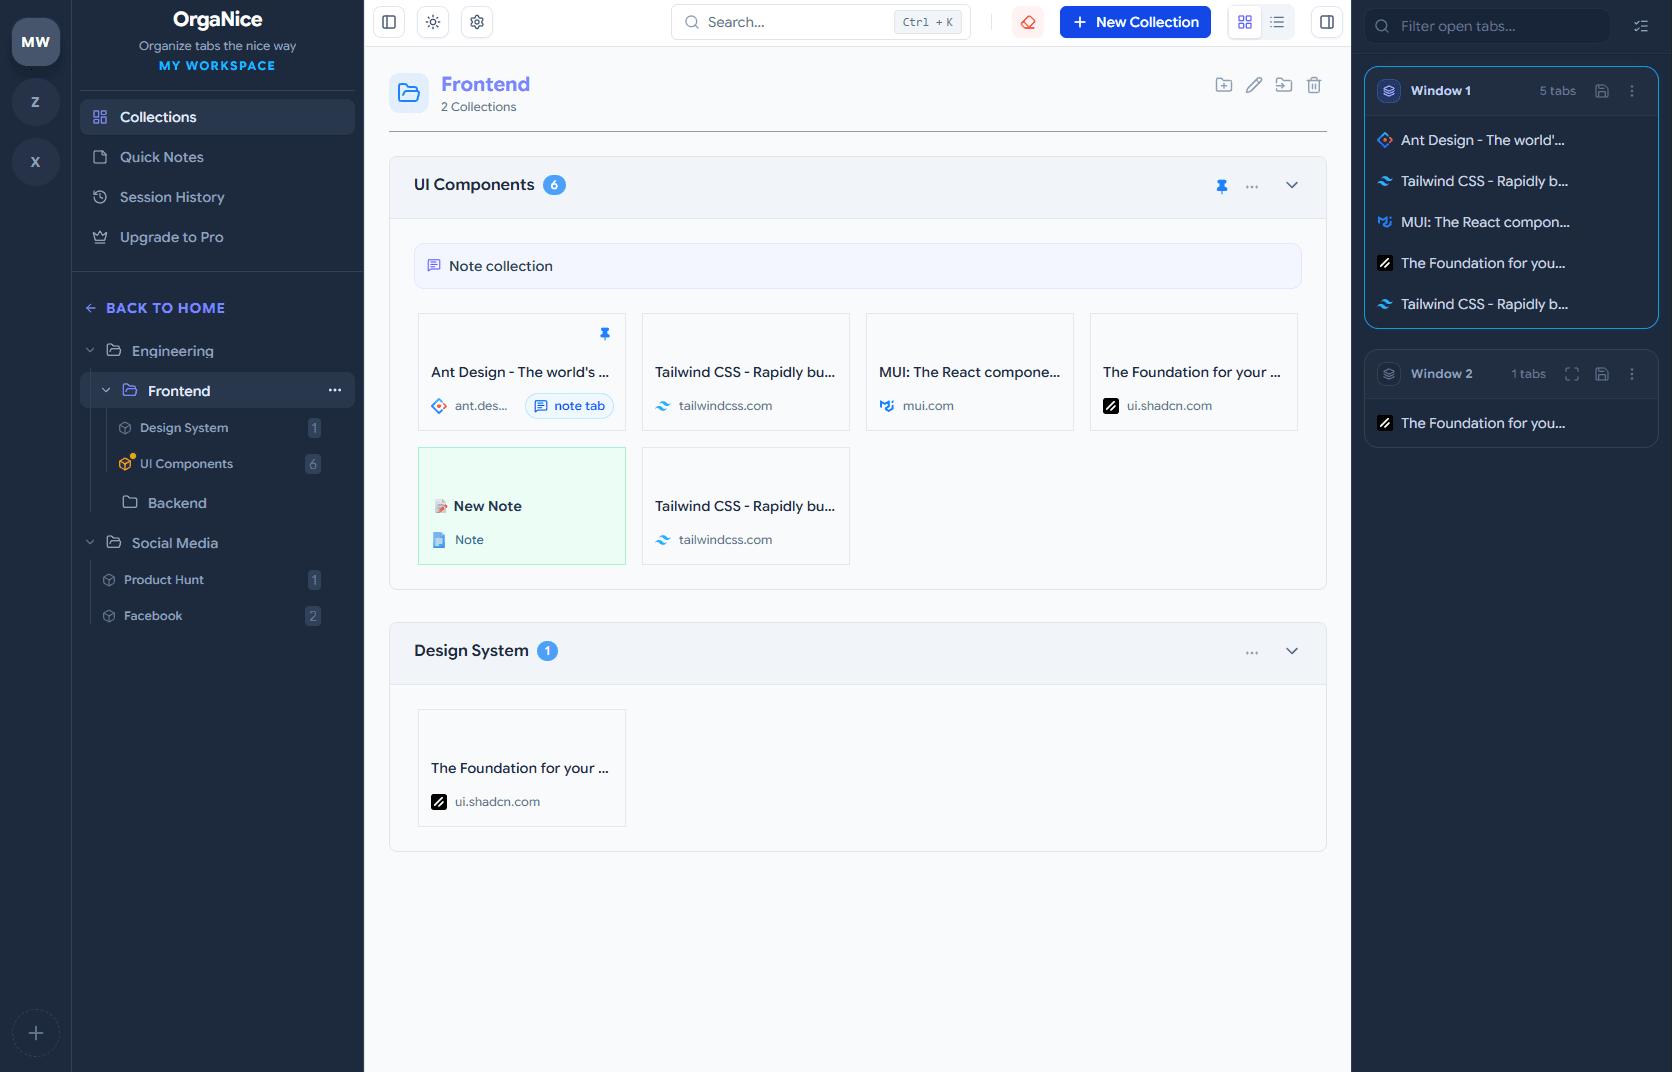Unpin the UI Components collection
Viewport: 1672px width, 1072px height.
coord(1222,186)
